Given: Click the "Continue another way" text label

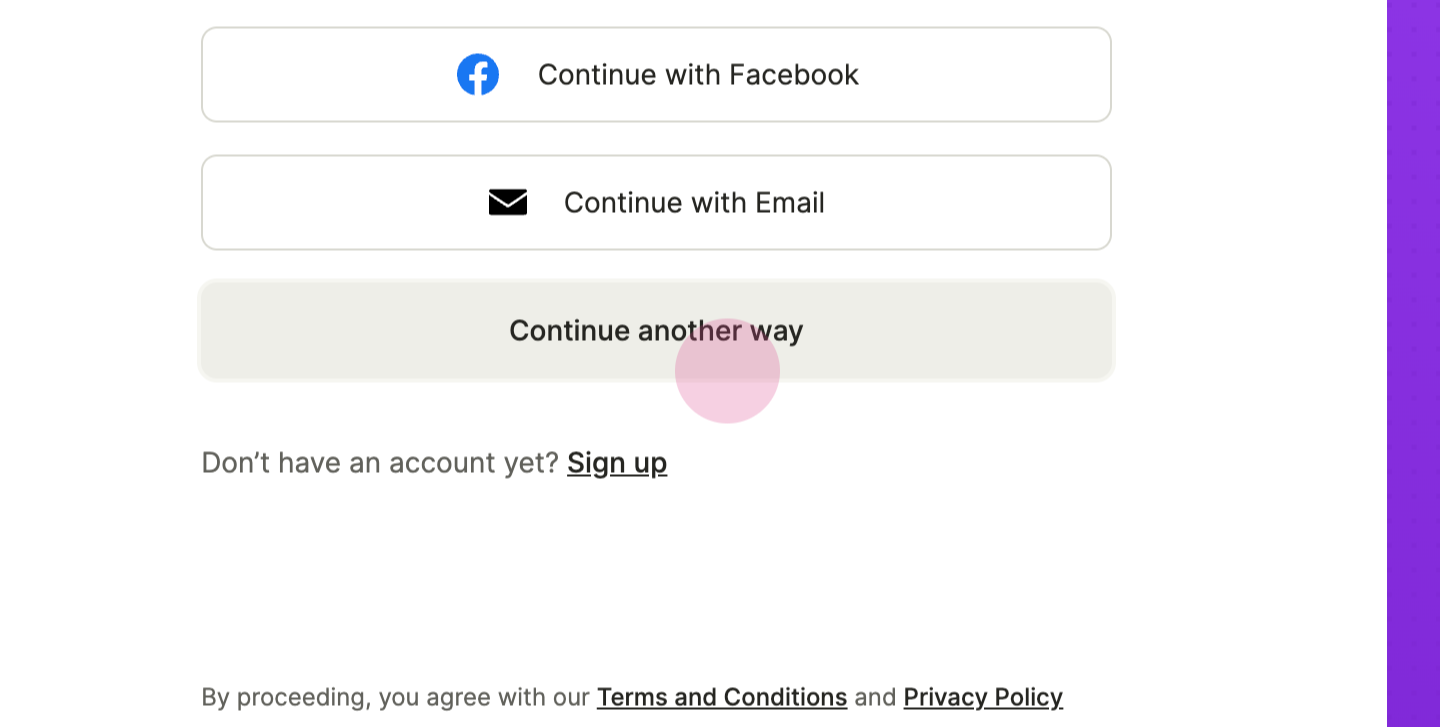Looking at the screenshot, I should coord(656,331).
